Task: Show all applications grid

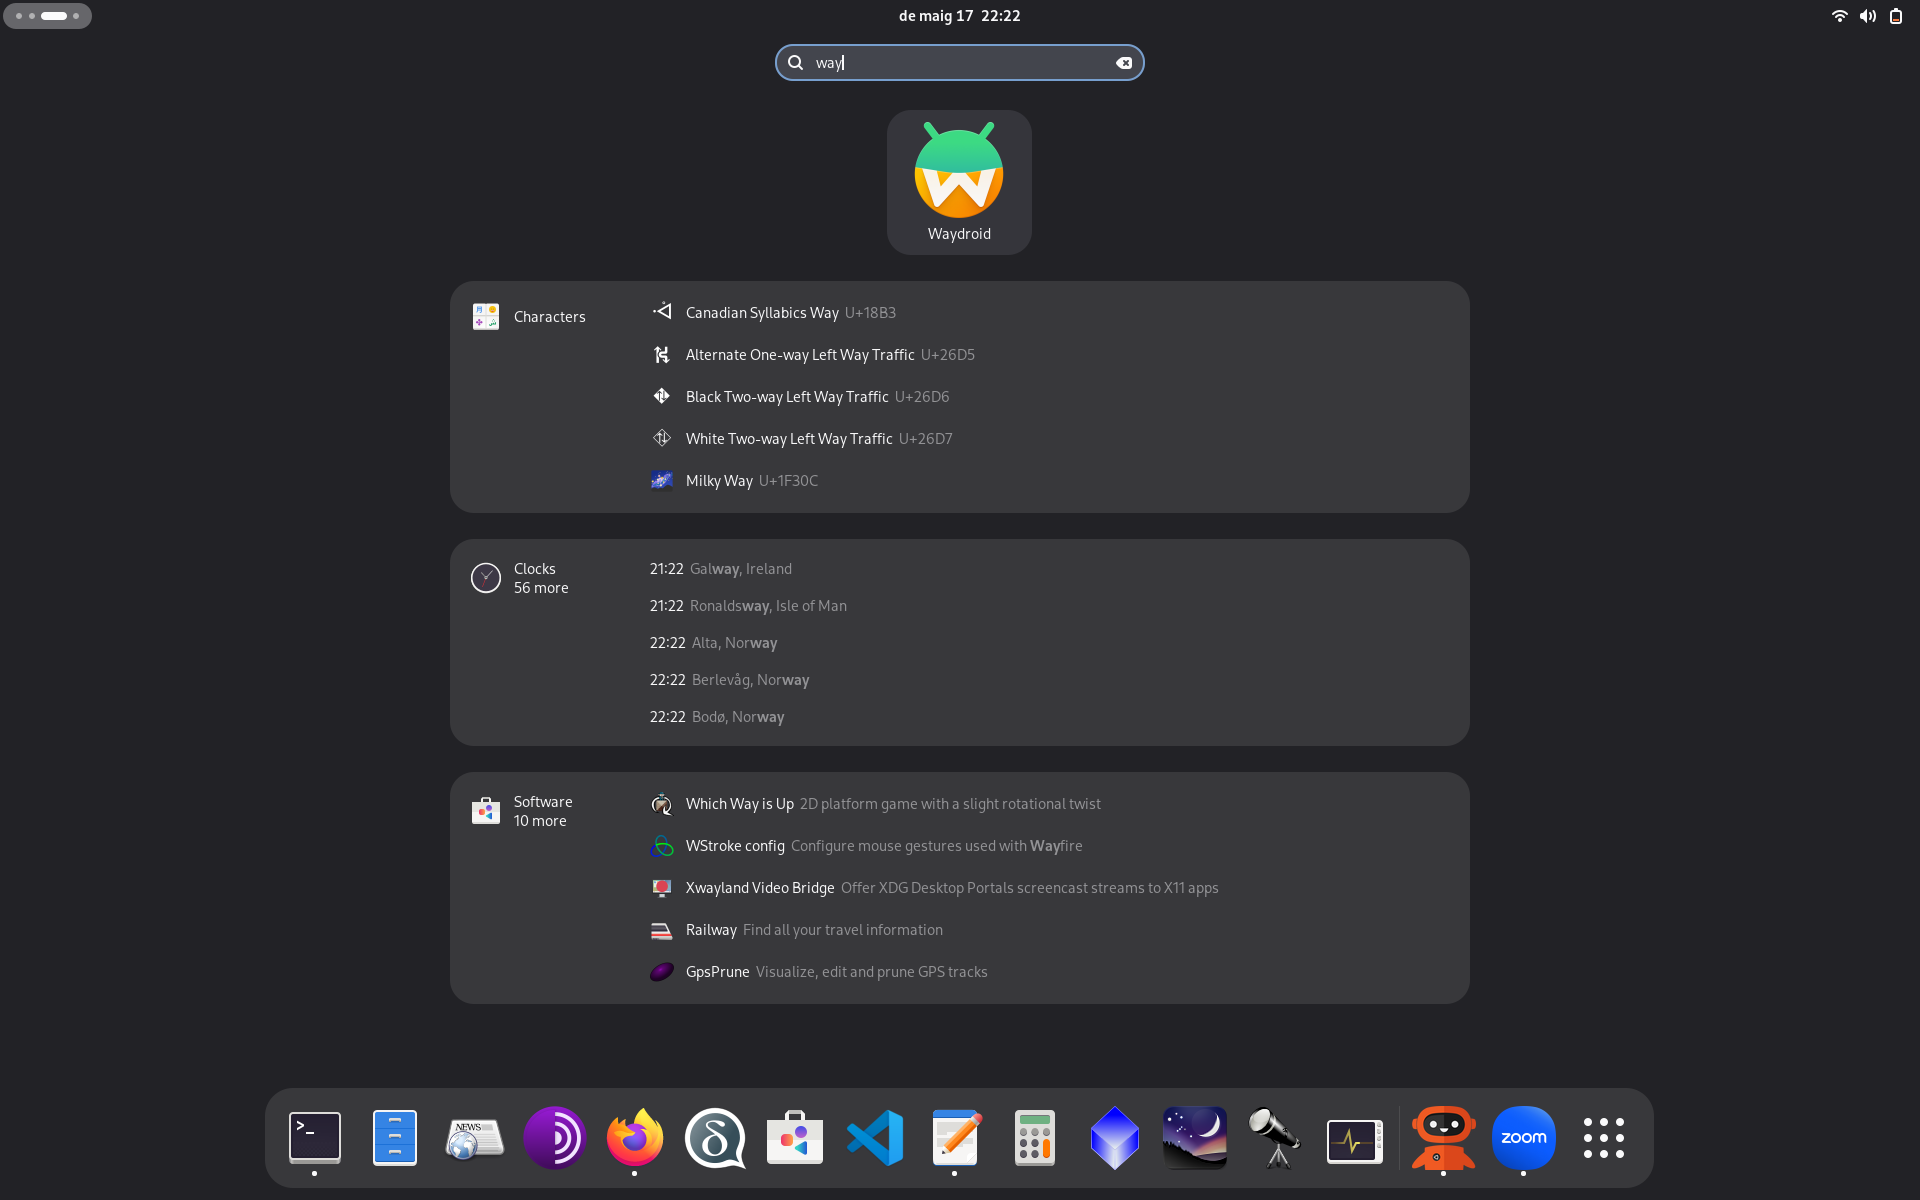Action: coord(1603,1138)
